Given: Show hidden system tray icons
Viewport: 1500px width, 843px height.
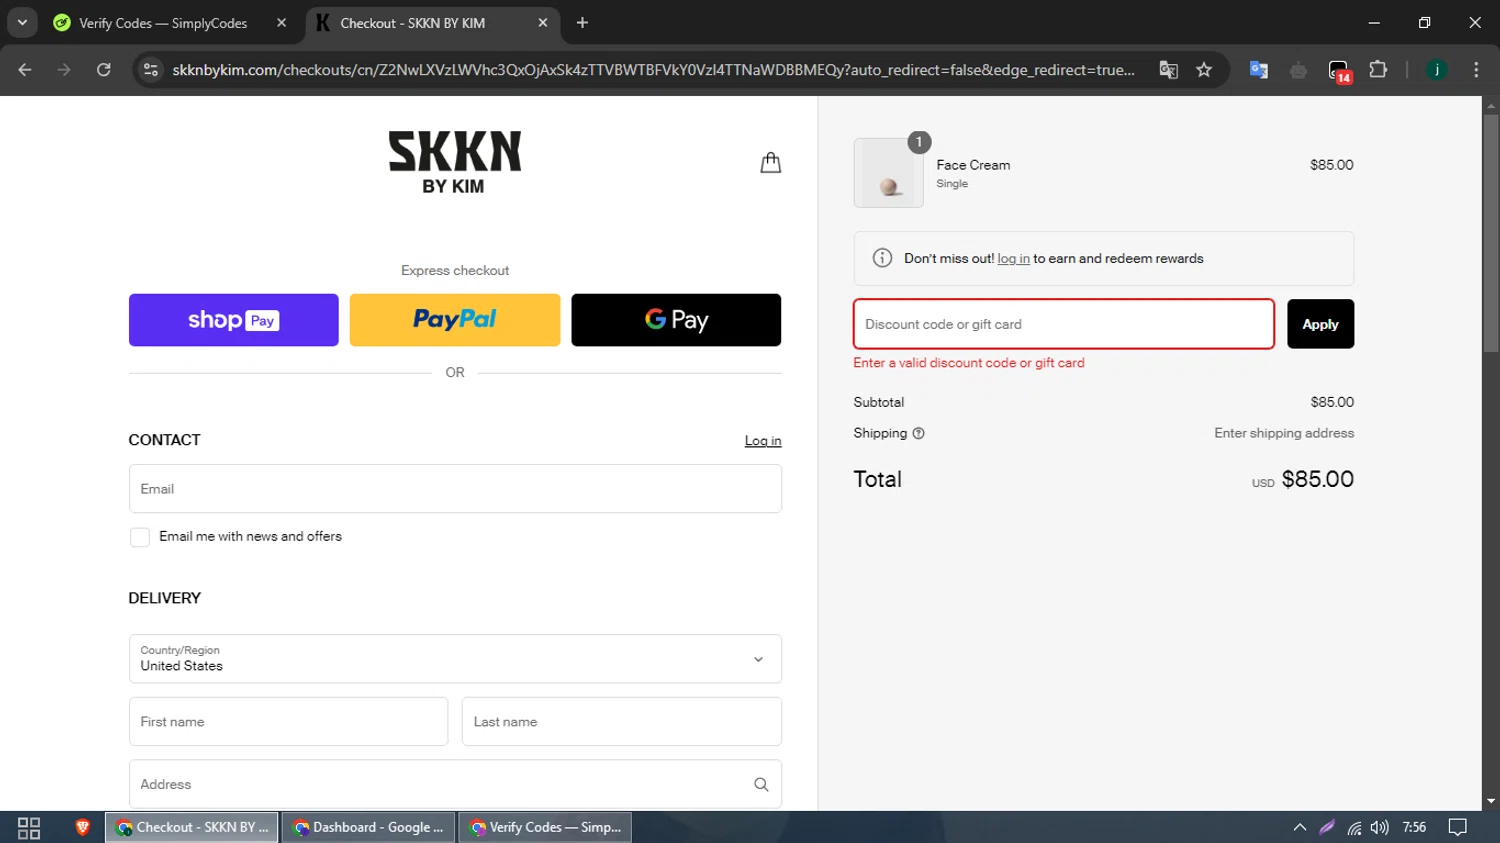Looking at the screenshot, I should (1300, 828).
